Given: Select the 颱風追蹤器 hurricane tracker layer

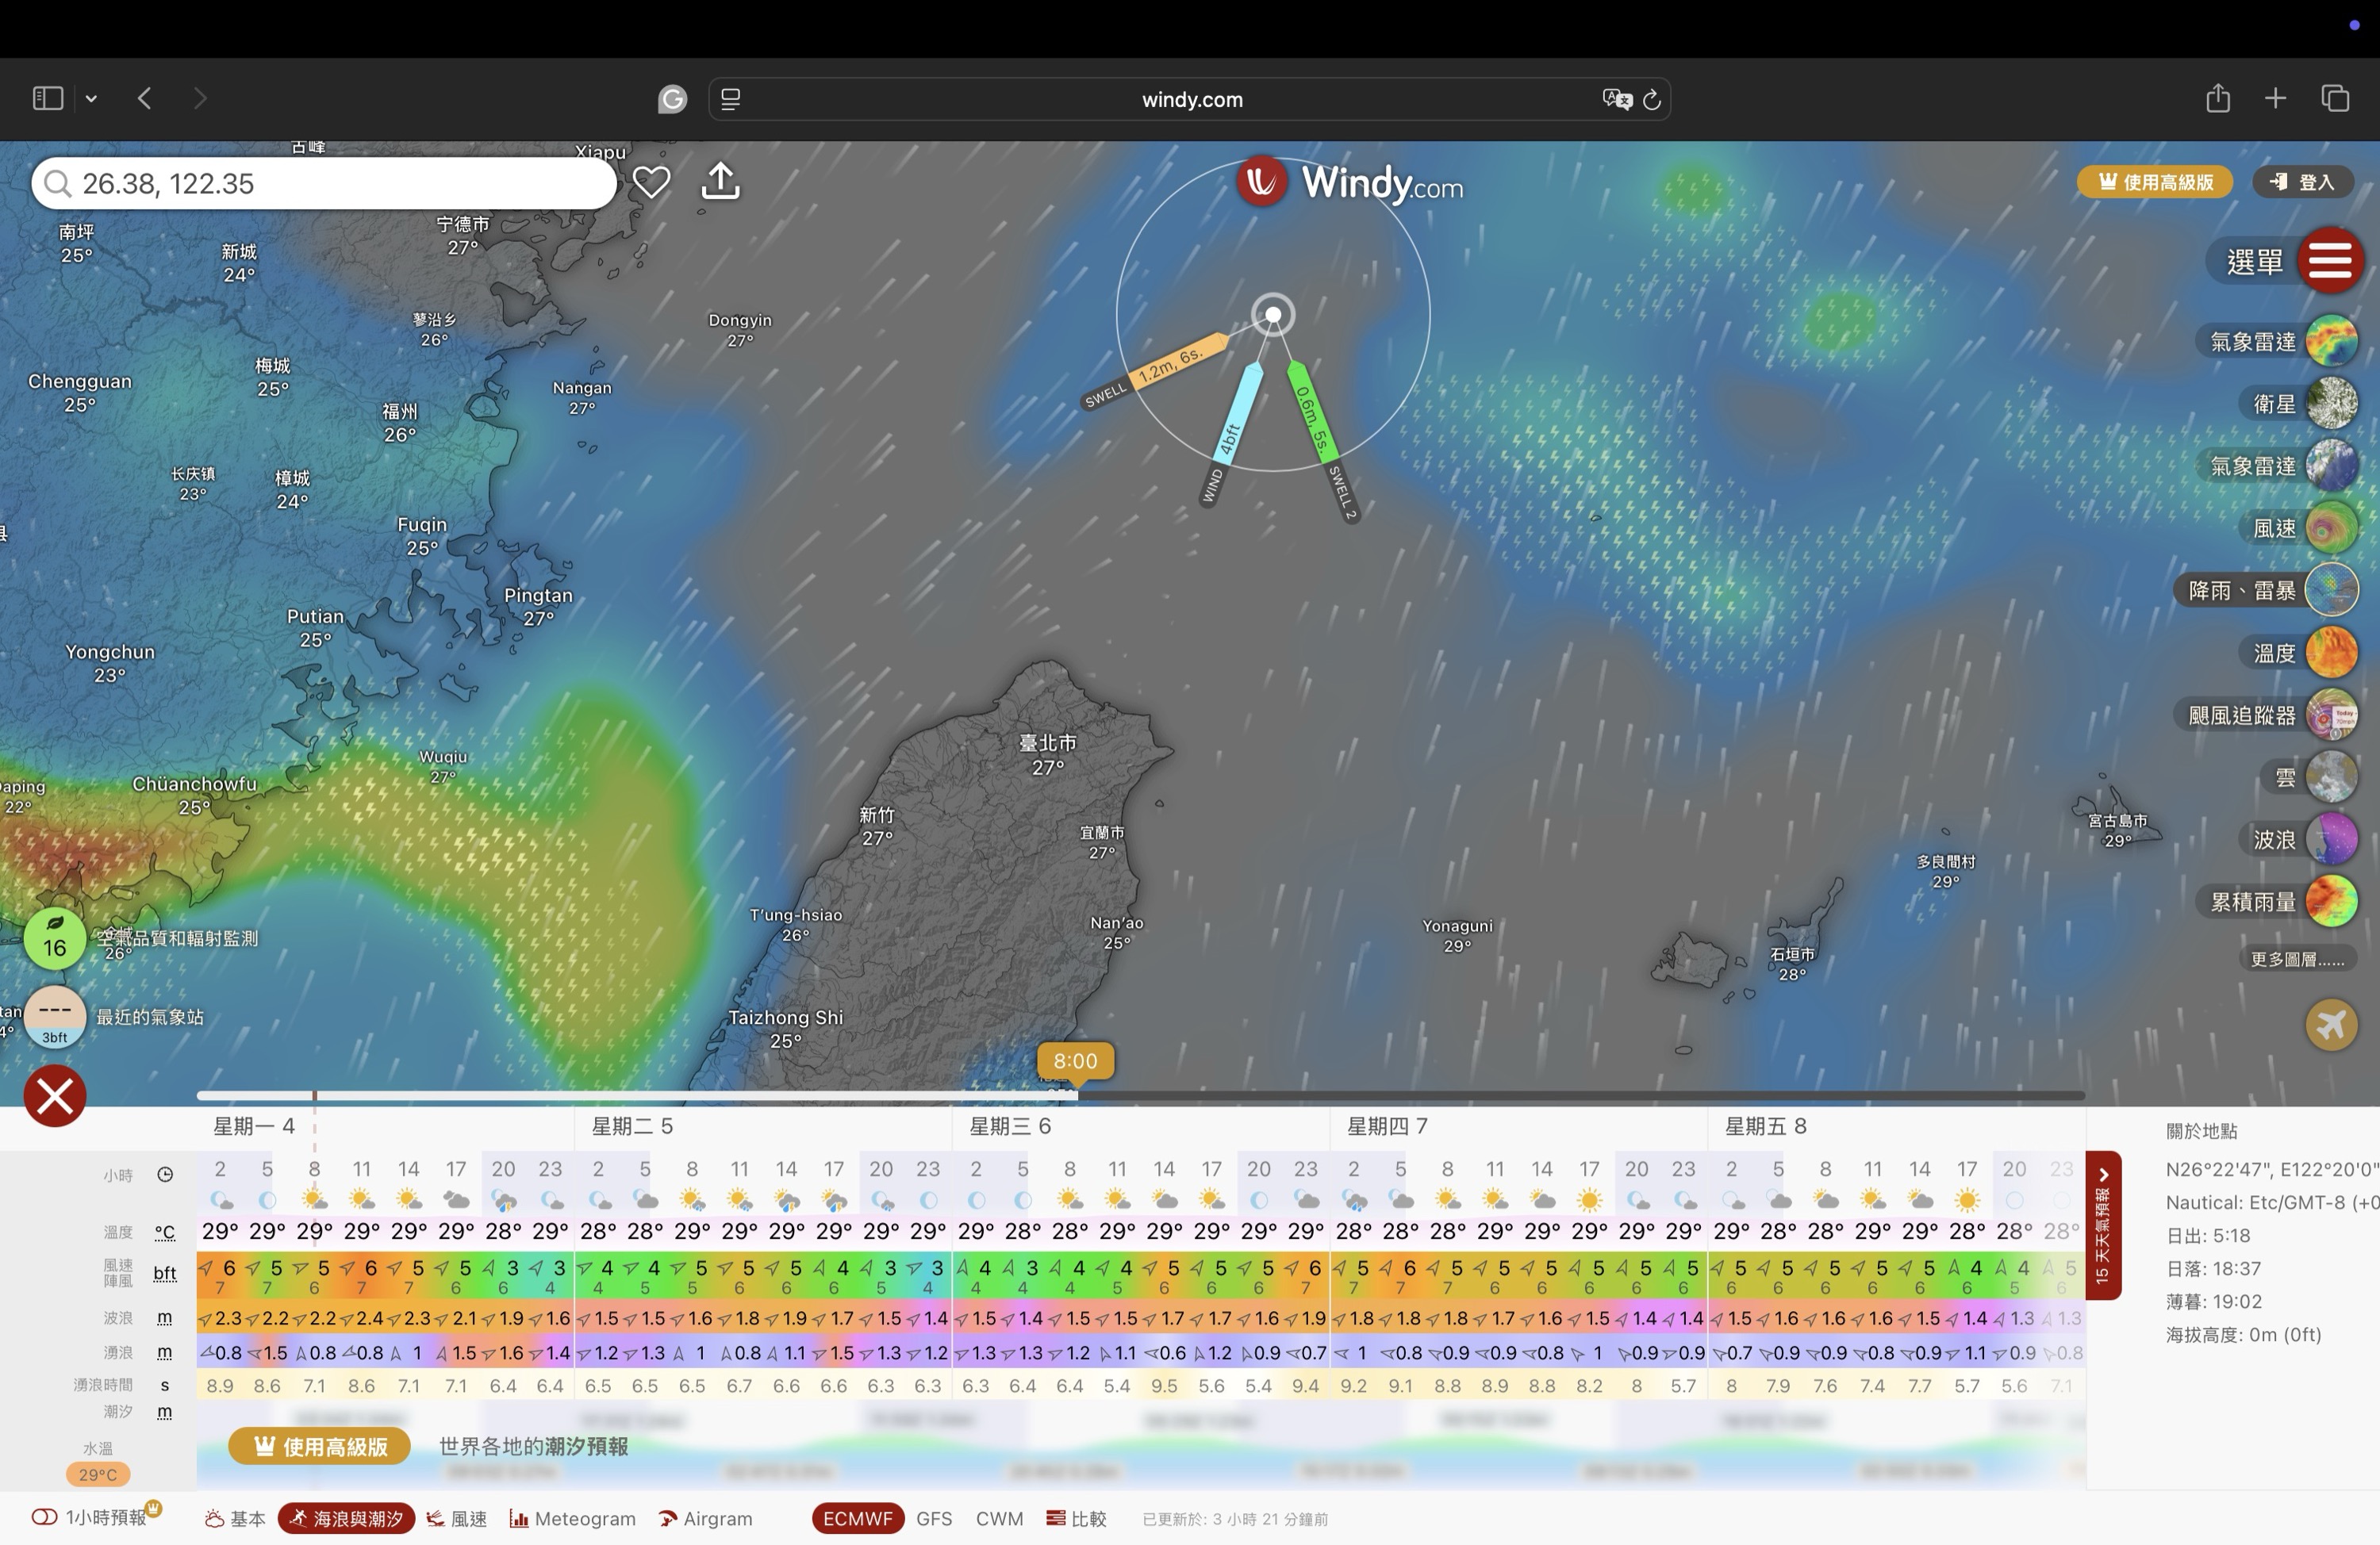Looking at the screenshot, I should point(2331,715).
